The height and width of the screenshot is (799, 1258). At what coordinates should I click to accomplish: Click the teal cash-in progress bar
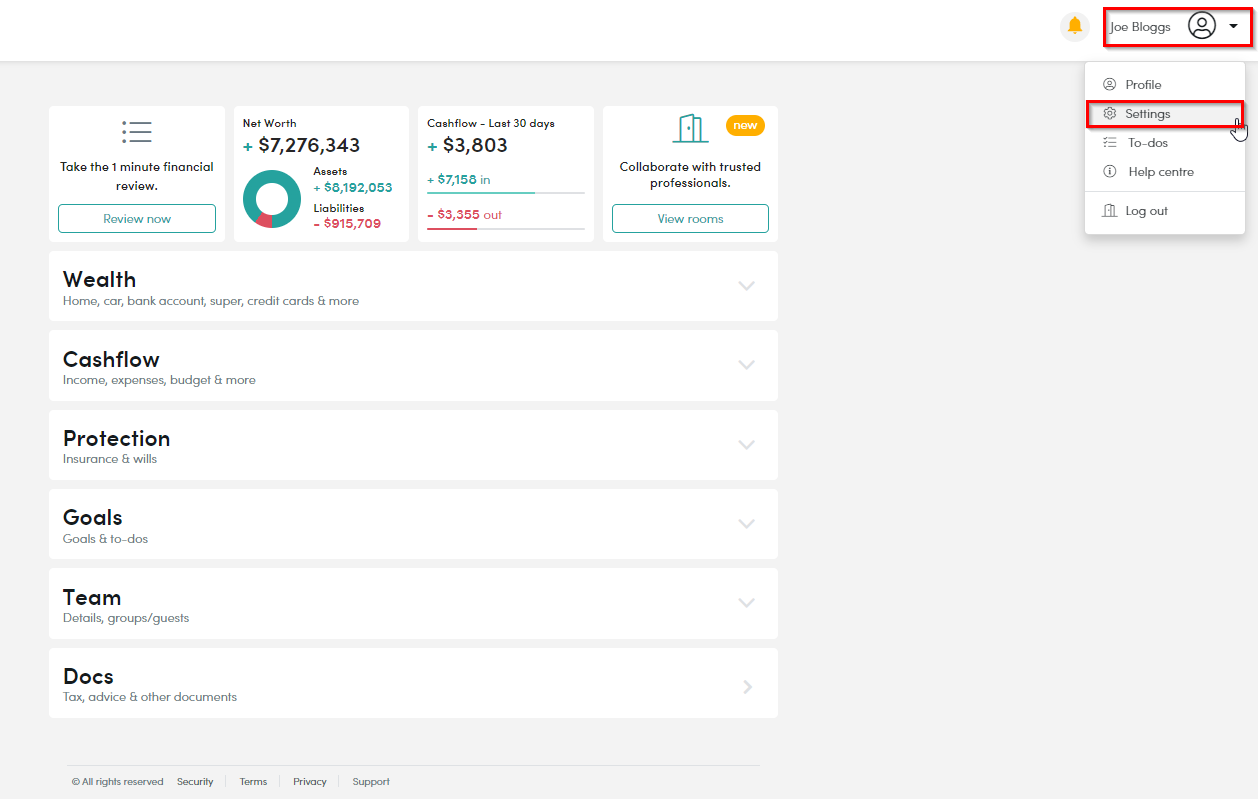click(506, 193)
